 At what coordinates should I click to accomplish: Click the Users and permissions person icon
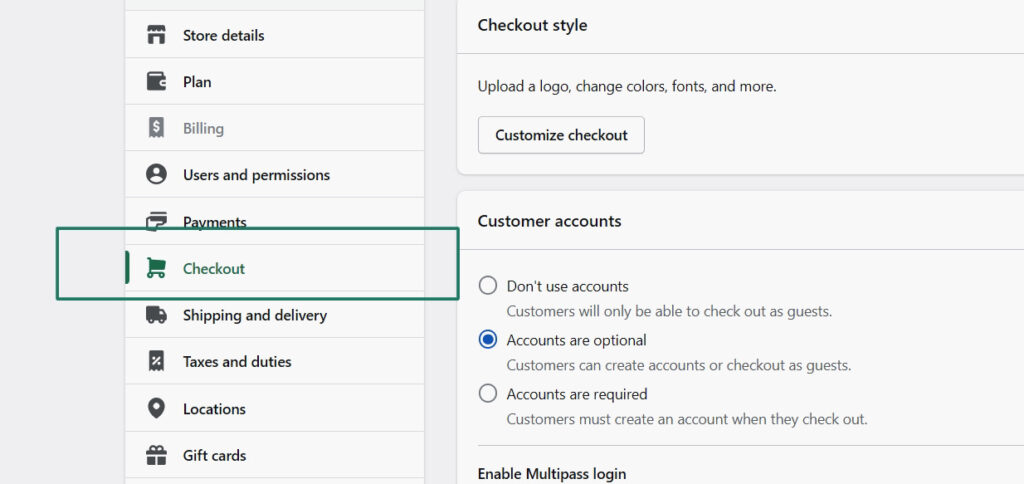[156, 174]
